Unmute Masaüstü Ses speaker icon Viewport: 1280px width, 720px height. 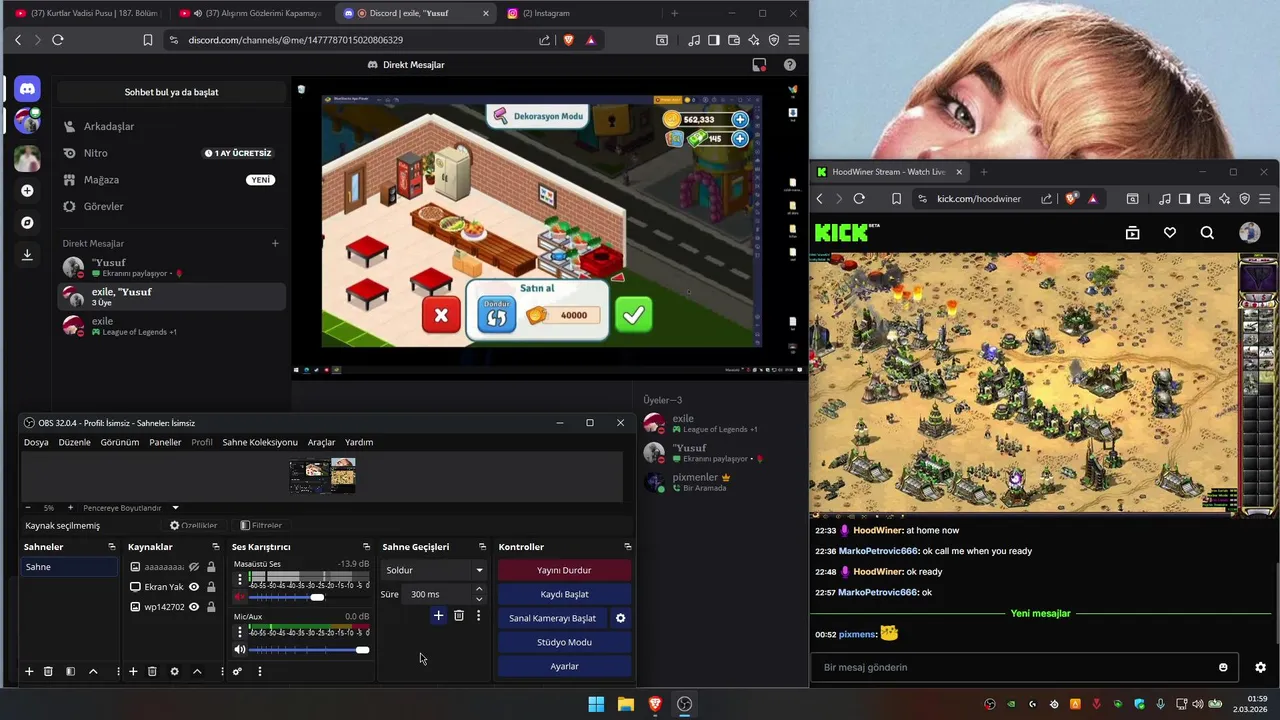point(239,597)
